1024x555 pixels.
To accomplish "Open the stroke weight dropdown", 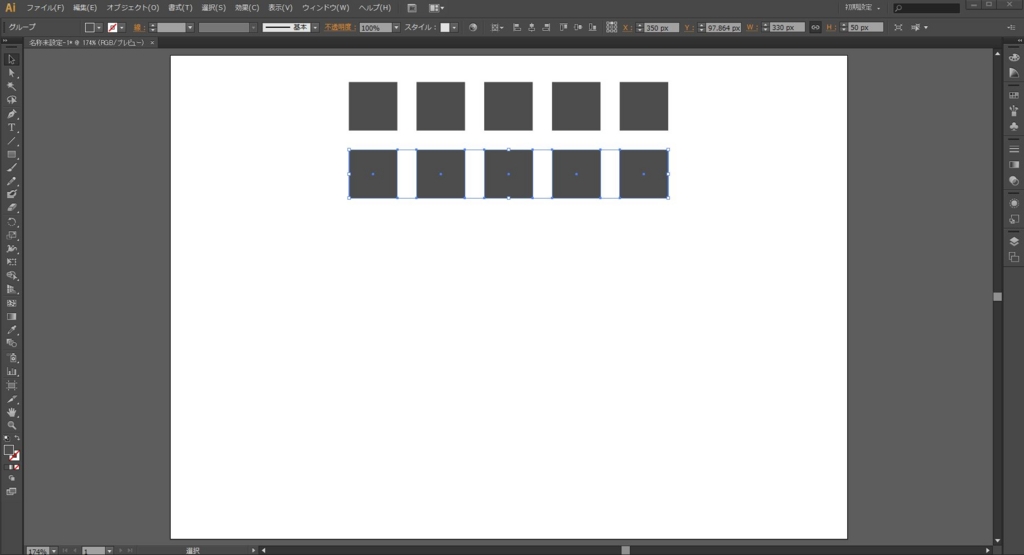I will coord(190,27).
